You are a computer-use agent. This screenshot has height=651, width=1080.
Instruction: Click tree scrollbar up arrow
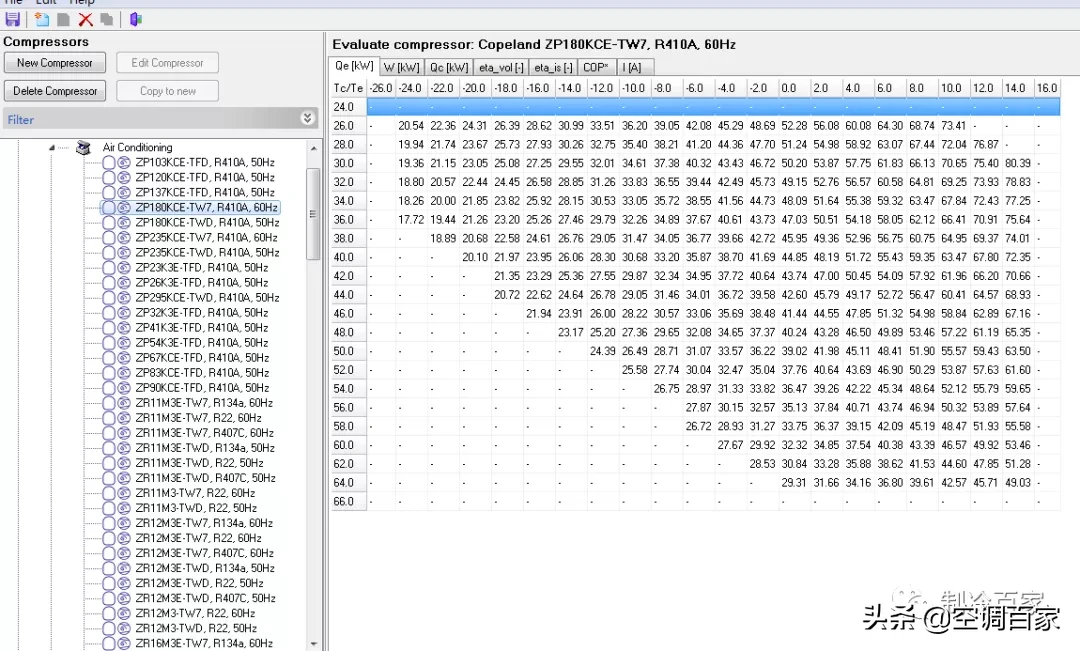(314, 148)
